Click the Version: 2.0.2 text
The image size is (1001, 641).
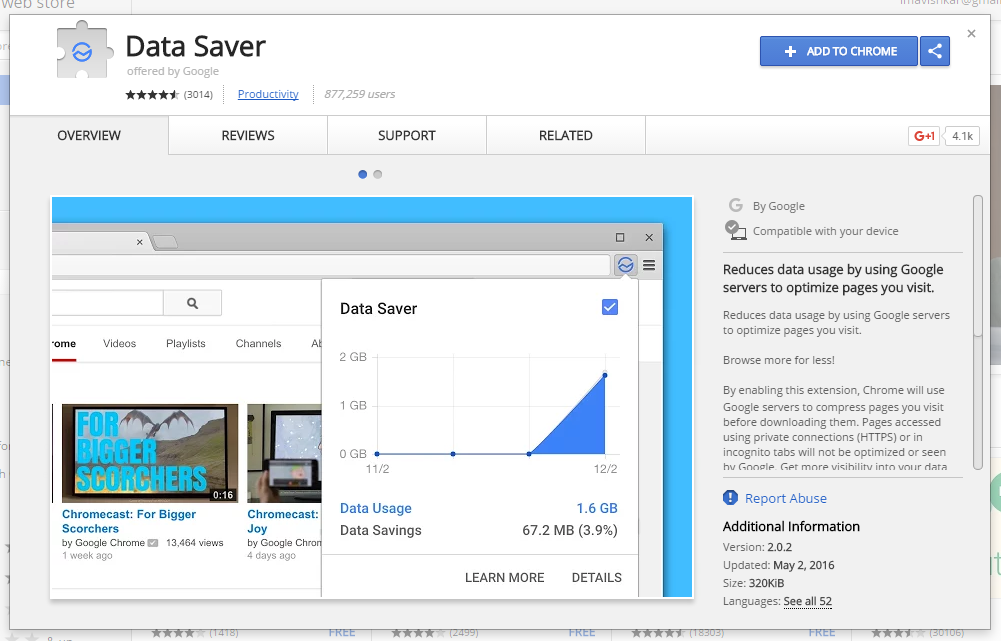point(757,547)
